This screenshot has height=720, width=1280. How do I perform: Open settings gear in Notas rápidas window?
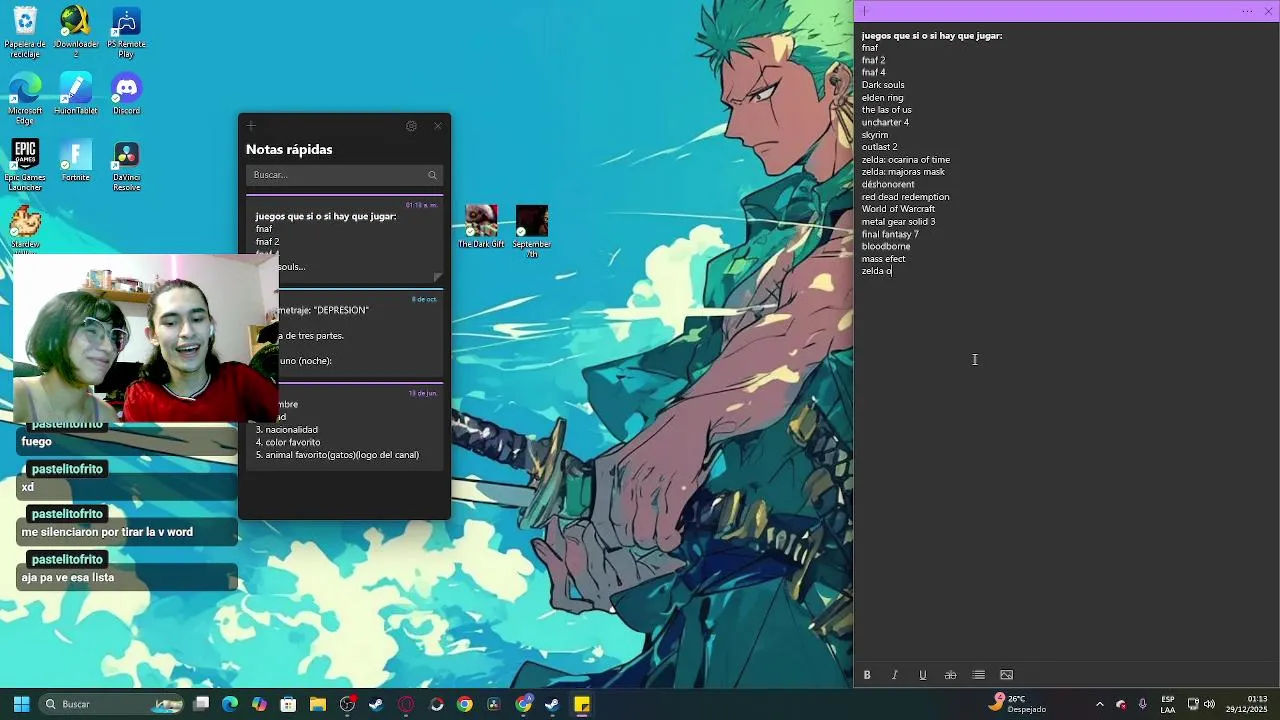[x=411, y=126]
